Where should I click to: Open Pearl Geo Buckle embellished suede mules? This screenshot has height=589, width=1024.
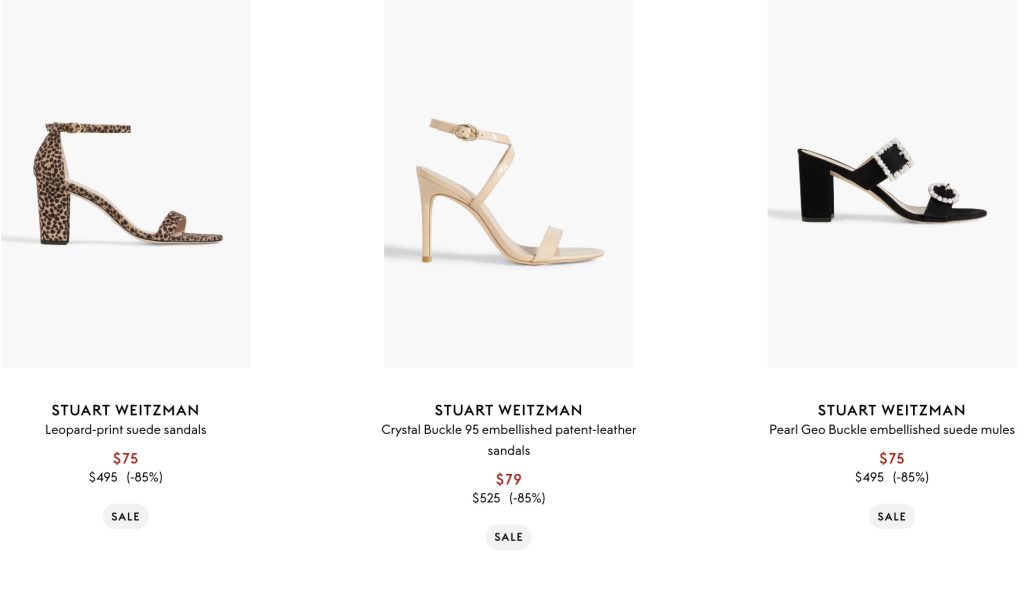[892, 430]
